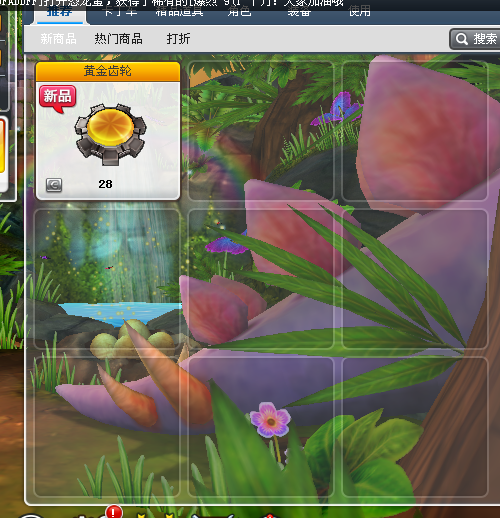Click the scrolling announcement text at the top
The height and width of the screenshot is (518, 500).
[172, 3]
